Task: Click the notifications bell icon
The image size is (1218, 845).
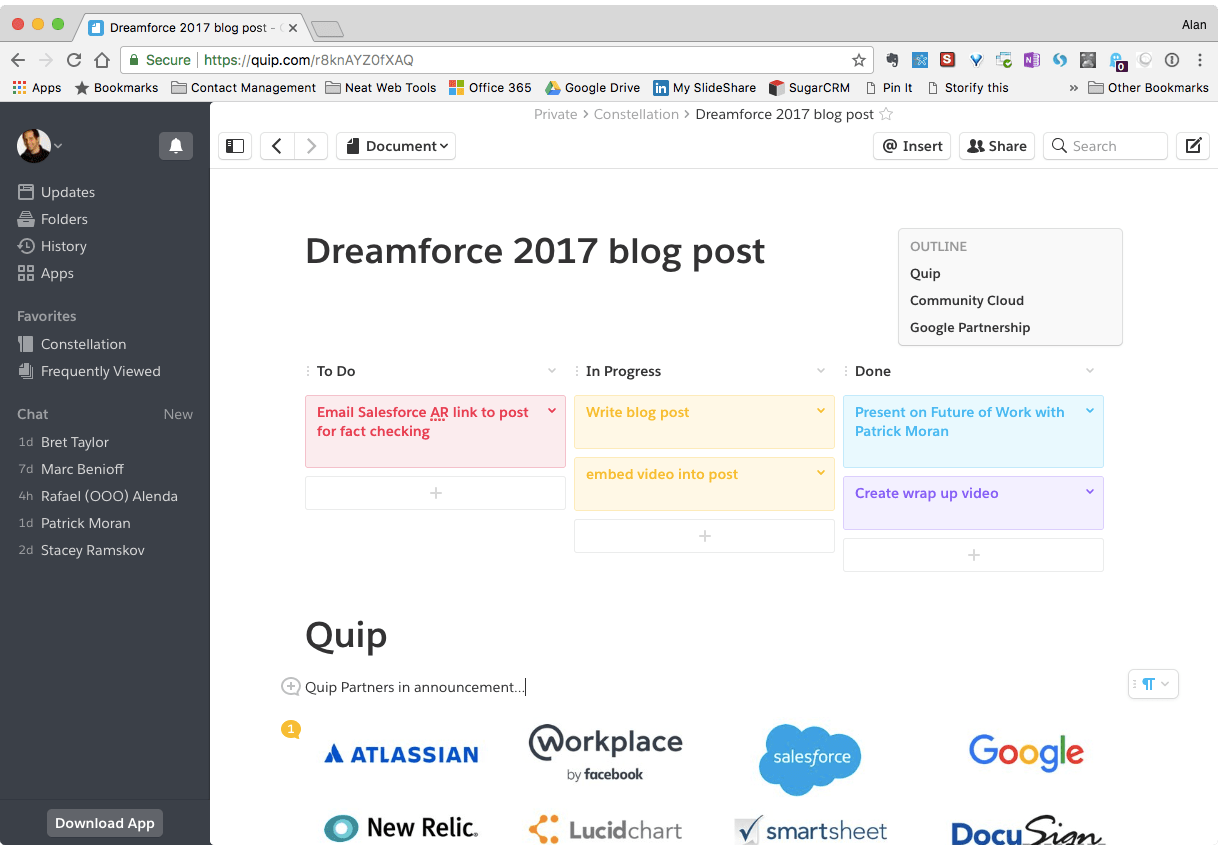Action: [x=176, y=146]
